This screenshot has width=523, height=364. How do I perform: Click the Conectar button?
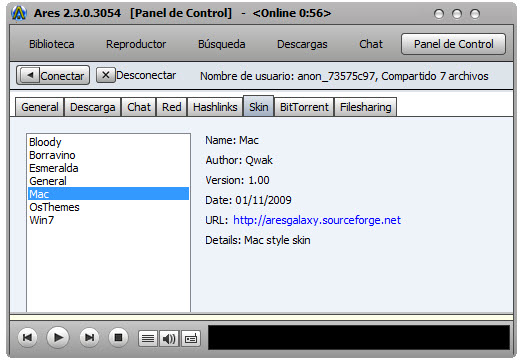53,75
